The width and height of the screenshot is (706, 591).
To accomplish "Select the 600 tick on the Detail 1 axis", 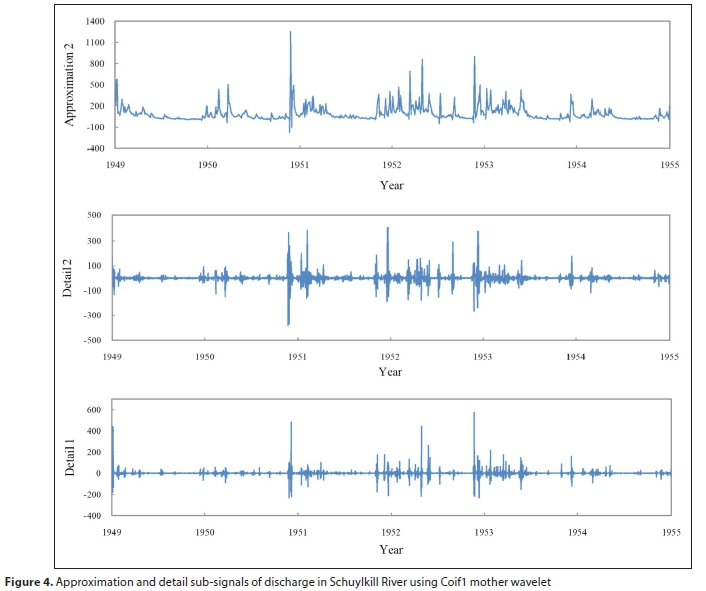I will 95,410.
